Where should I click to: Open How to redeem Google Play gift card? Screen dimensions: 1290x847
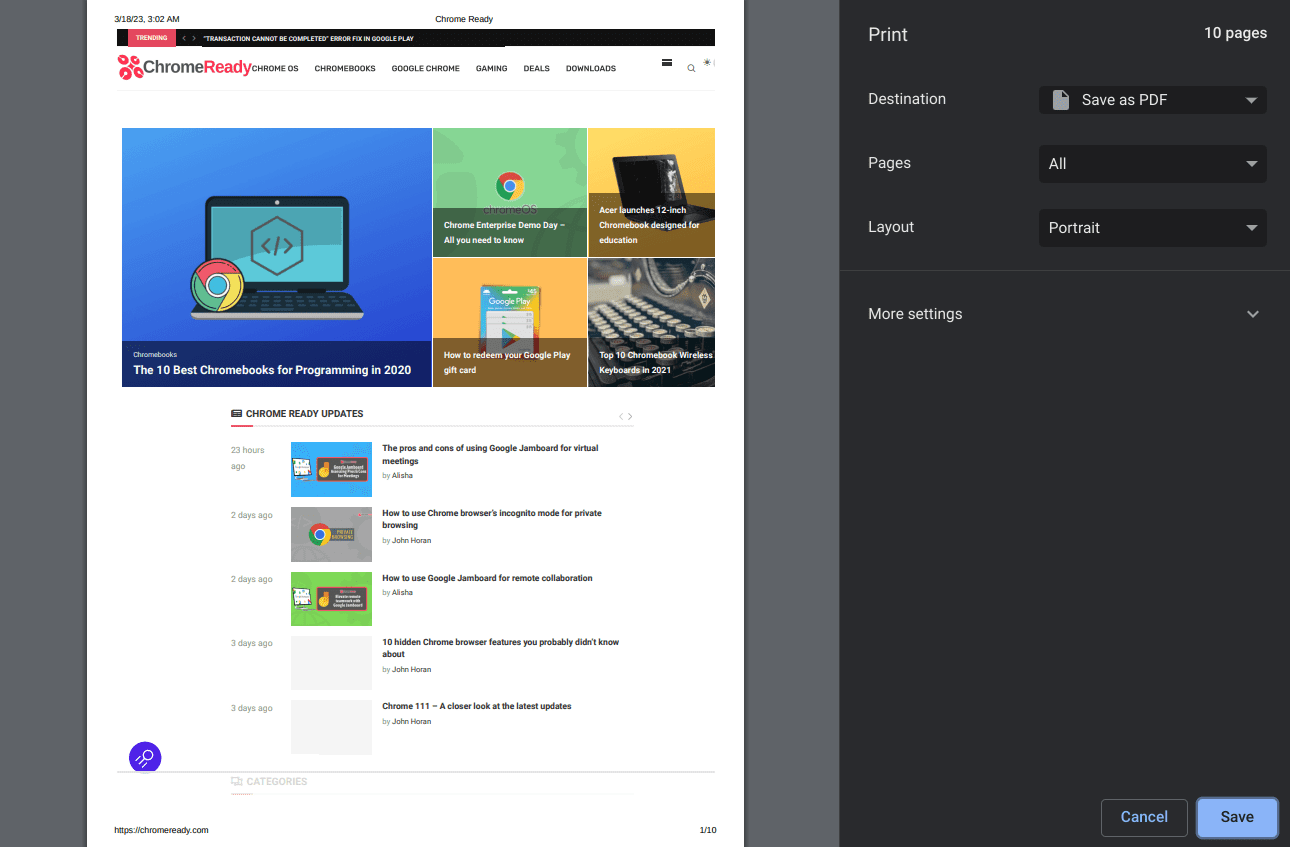click(x=507, y=362)
